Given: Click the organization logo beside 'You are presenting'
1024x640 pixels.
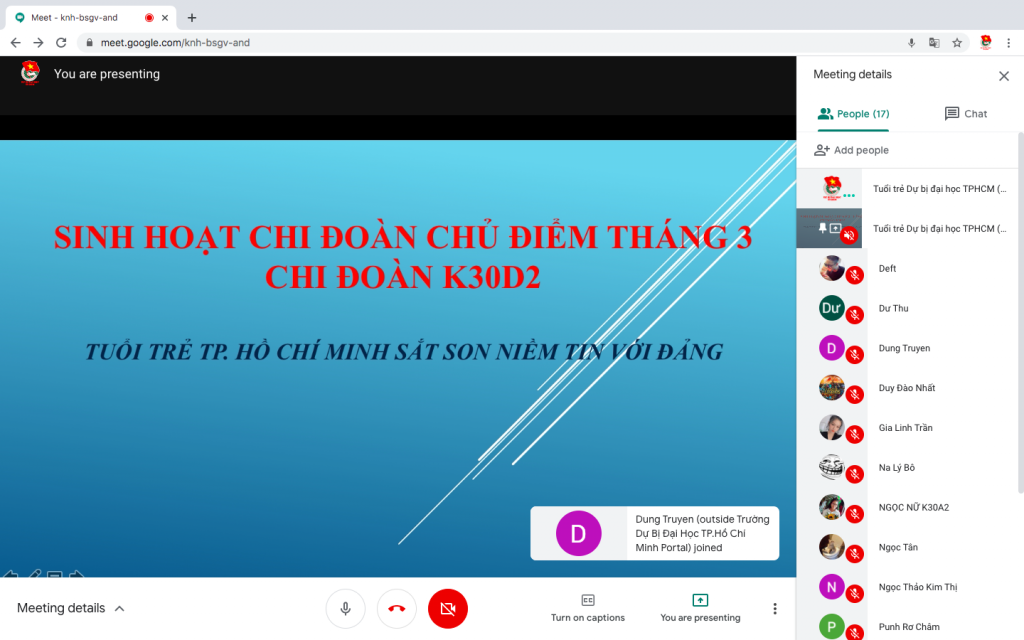Looking at the screenshot, I should tap(30, 72).
